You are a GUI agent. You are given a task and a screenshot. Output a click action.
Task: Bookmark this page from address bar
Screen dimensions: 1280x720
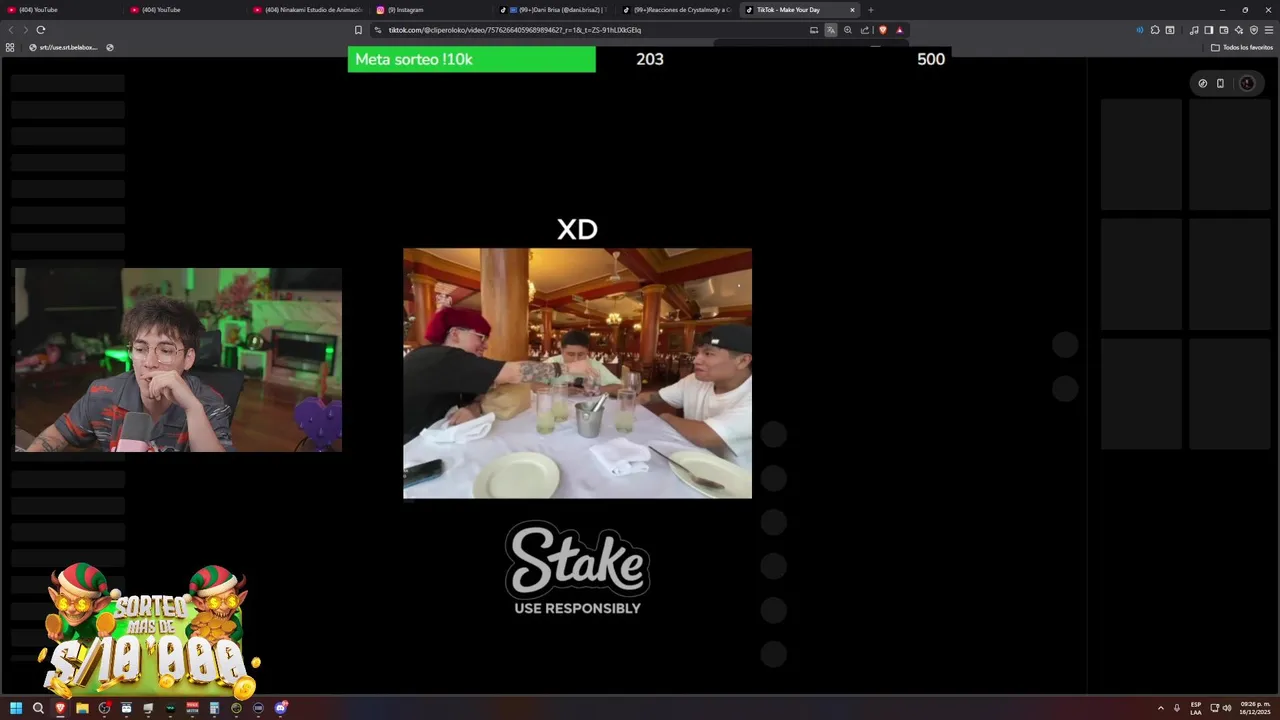click(358, 30)
